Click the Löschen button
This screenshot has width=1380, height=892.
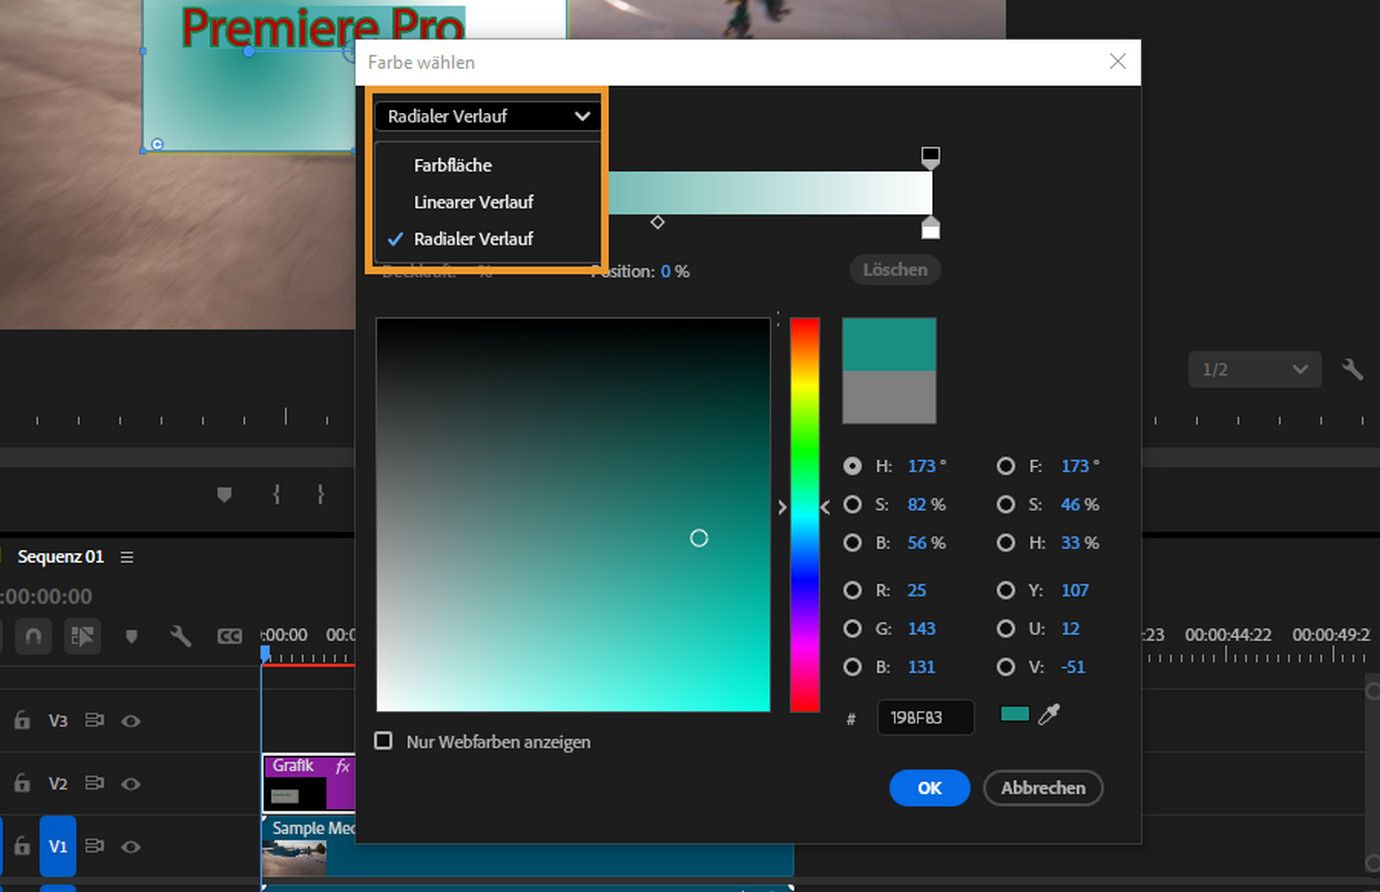click(895, 270)
